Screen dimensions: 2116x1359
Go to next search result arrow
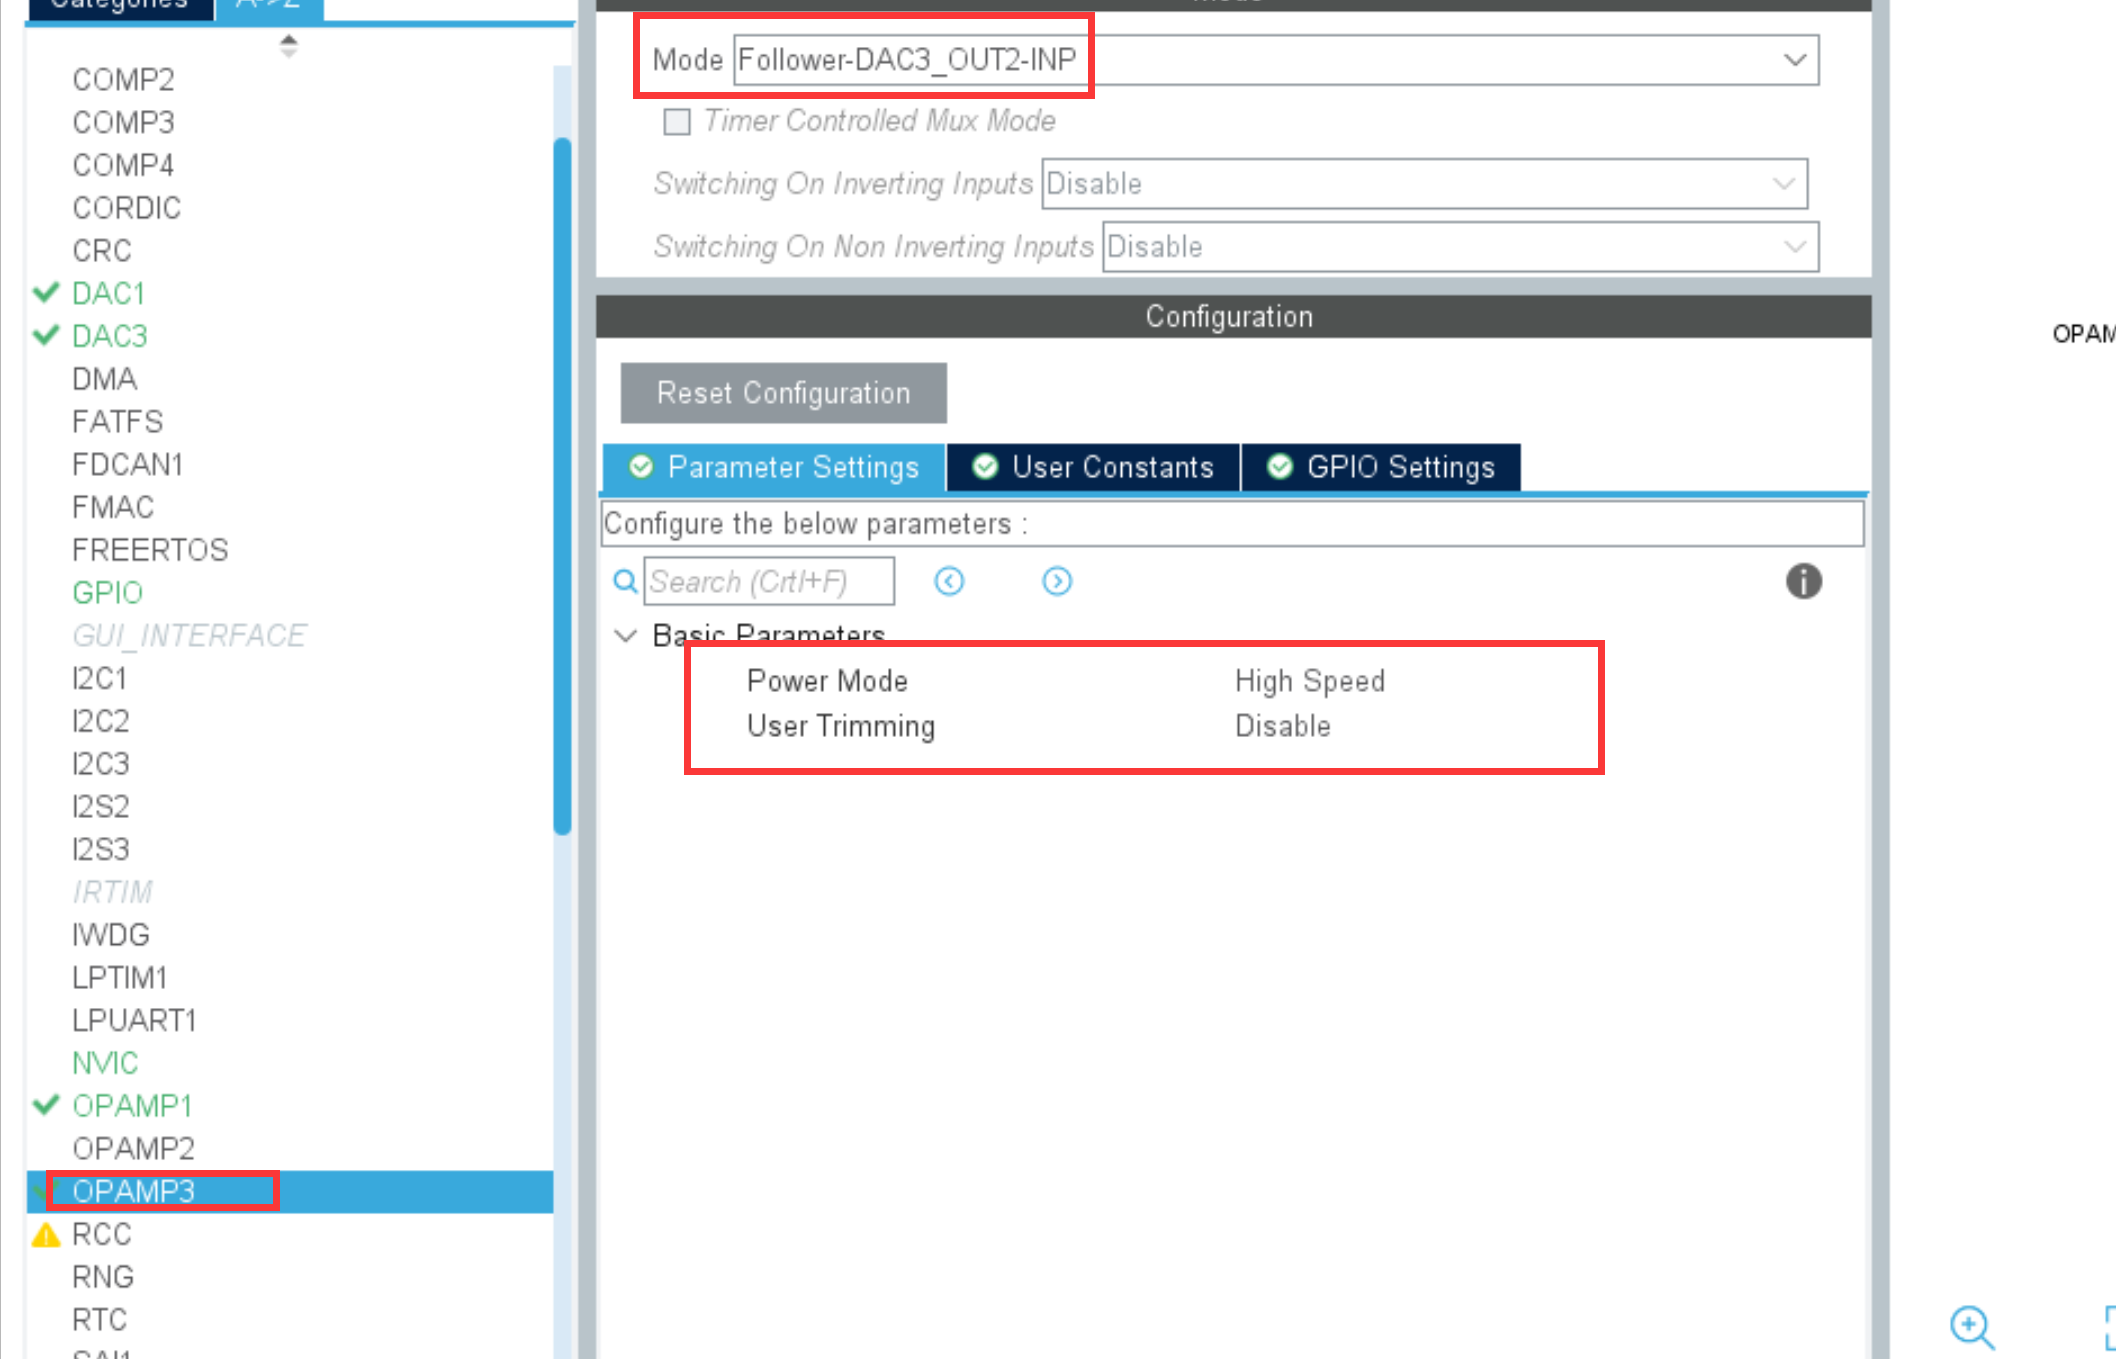(x=1057, y=581)
